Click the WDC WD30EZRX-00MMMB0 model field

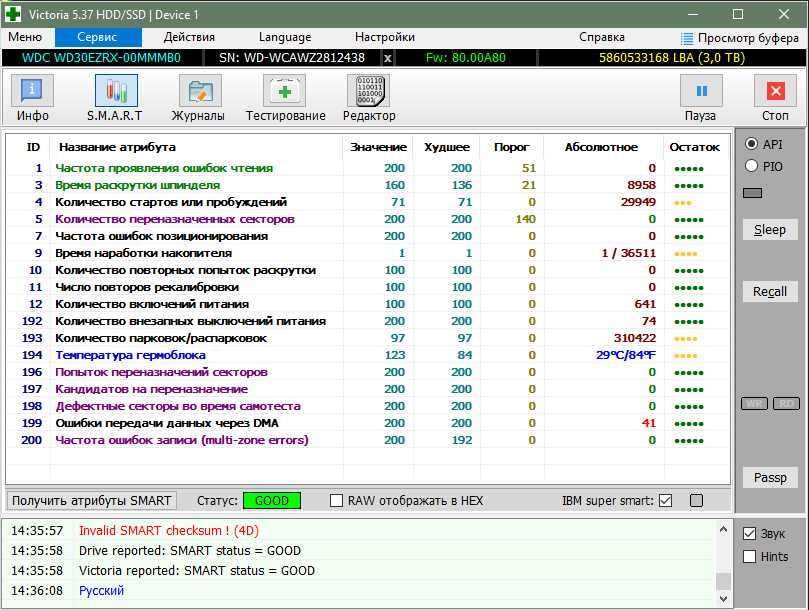101,58
